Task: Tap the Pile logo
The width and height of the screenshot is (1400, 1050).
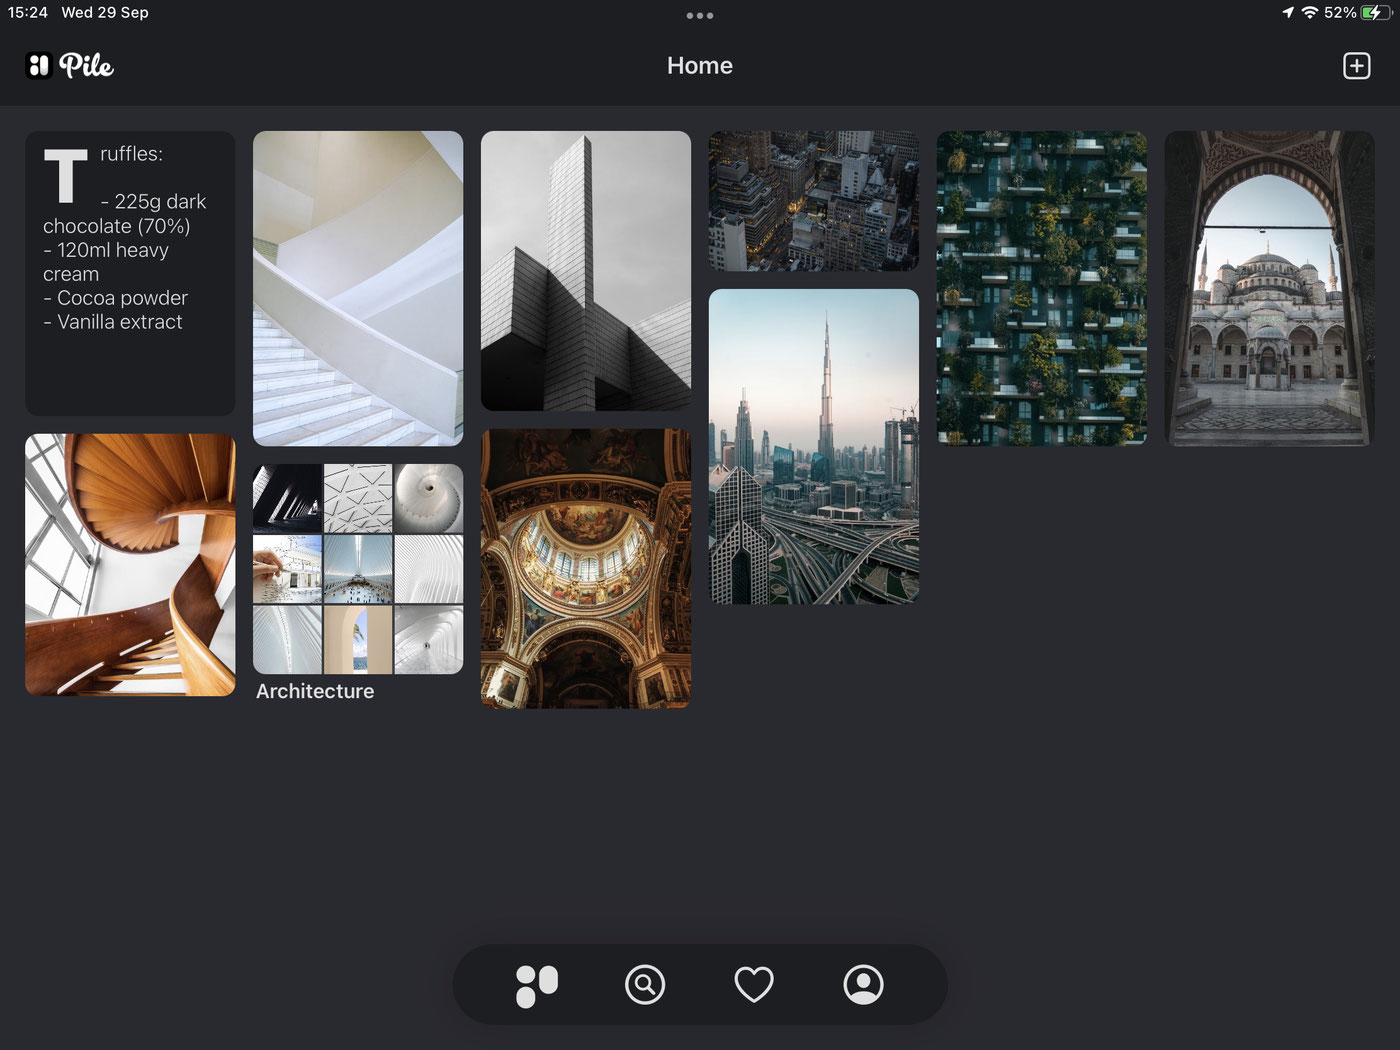Action: point(69,66)
